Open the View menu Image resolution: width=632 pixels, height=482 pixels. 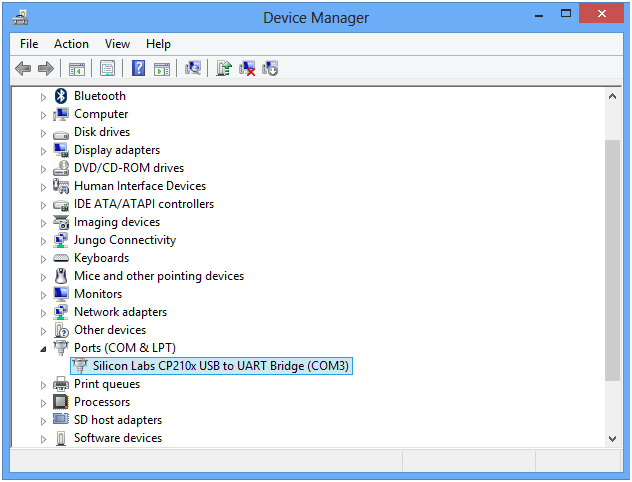pos(117,44)
